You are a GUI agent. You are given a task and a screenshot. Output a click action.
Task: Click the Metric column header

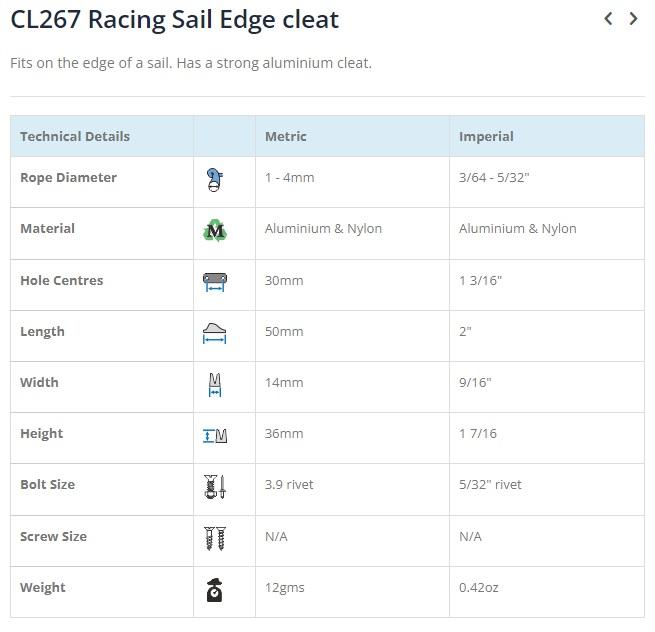[x=286, y=136]
